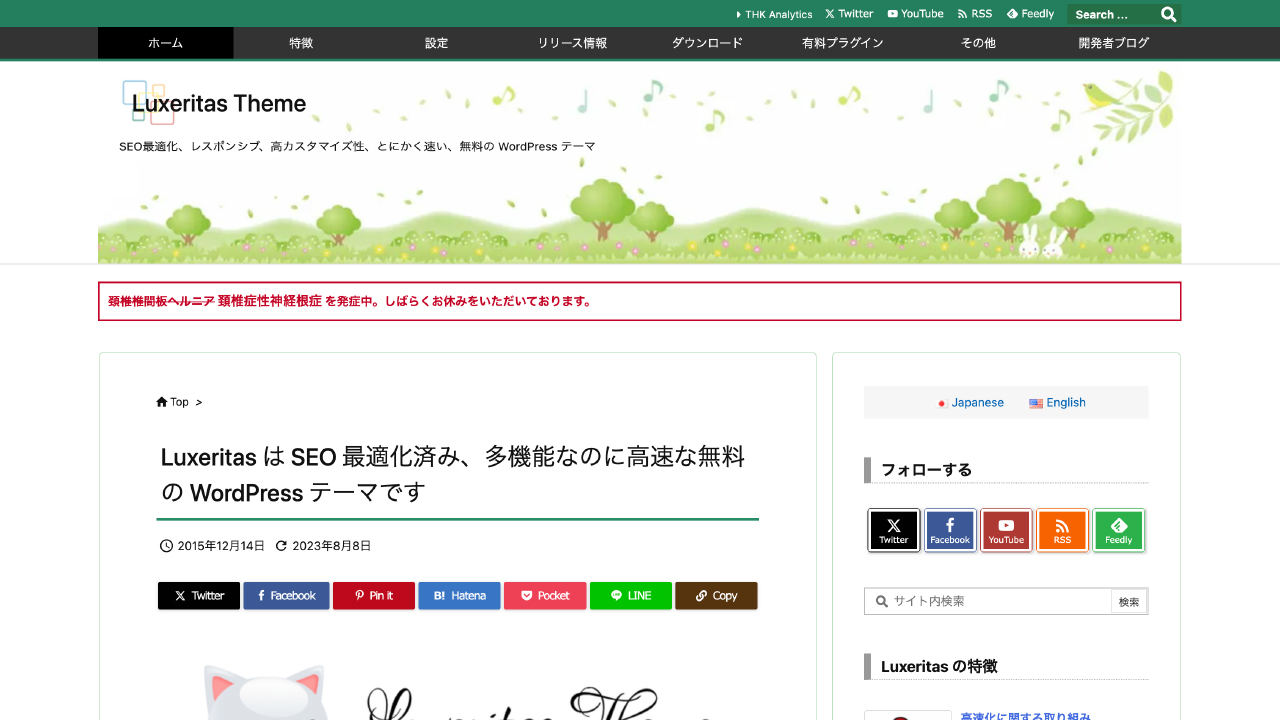Open the リリース情報 menu item
Viewport: 1280px width, 720px height.
click(572, 43)
